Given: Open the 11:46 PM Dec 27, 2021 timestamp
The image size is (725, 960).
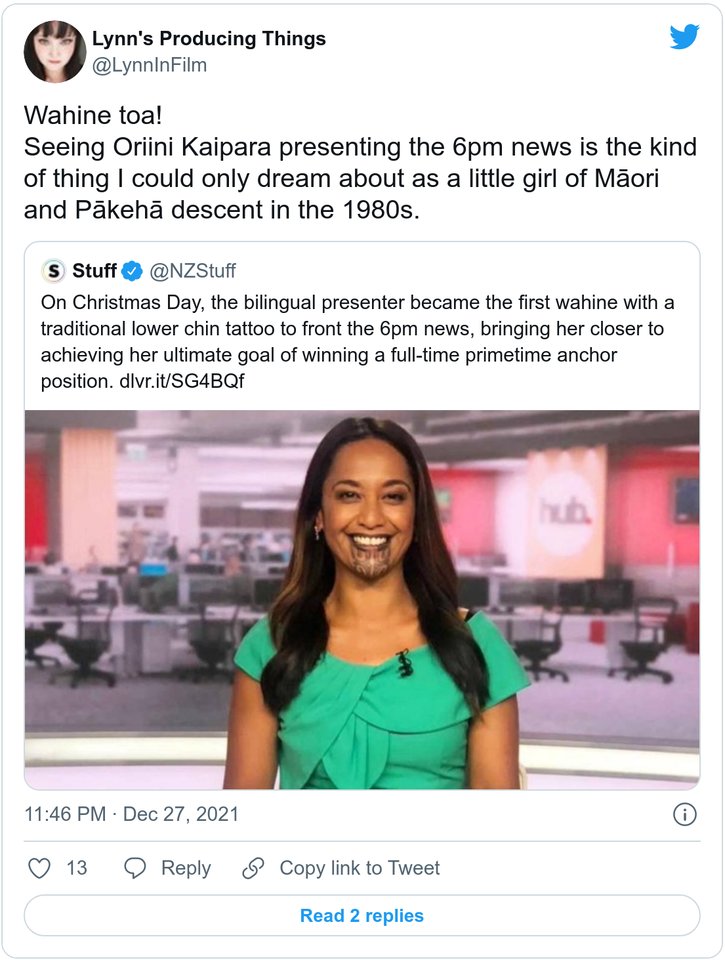Looking at the screenshot, I should coord(131,814).
